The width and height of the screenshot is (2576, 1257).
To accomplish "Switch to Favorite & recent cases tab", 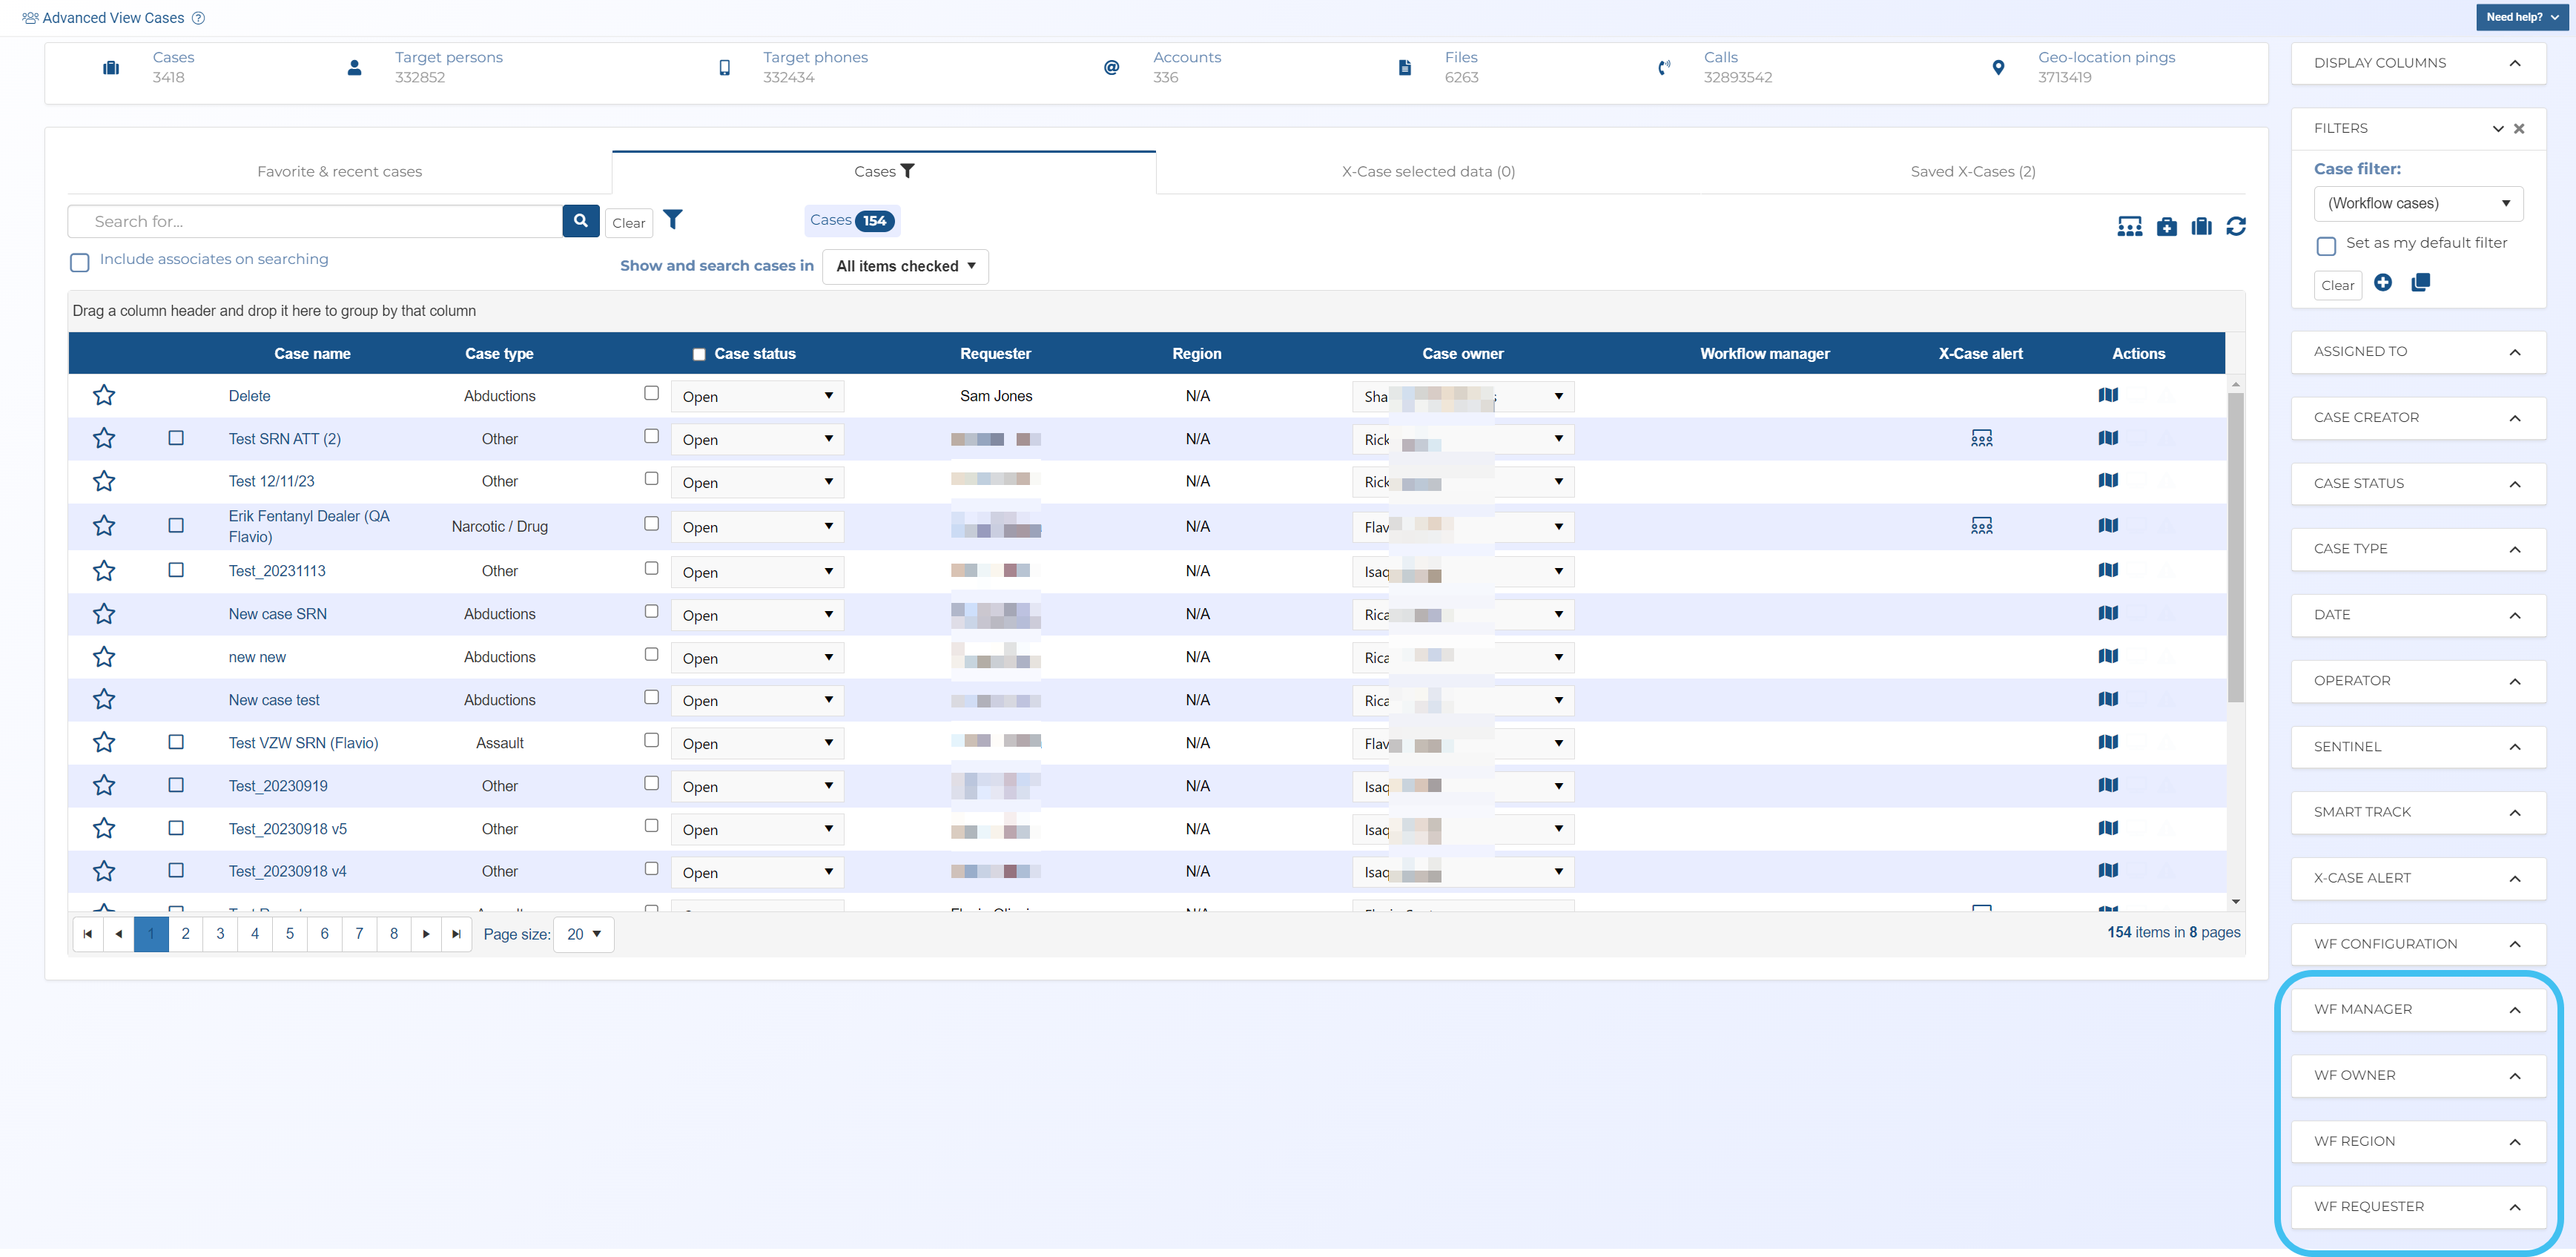I will [x=339, y=172].
